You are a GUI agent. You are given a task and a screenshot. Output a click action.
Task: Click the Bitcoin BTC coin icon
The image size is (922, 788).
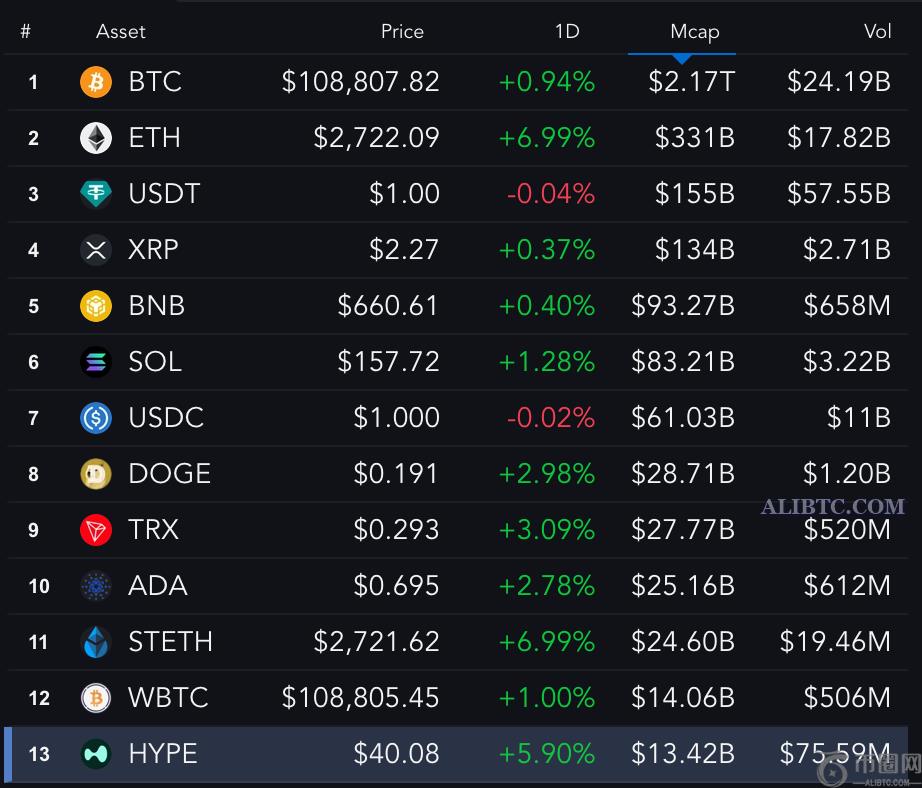point(96,82)
